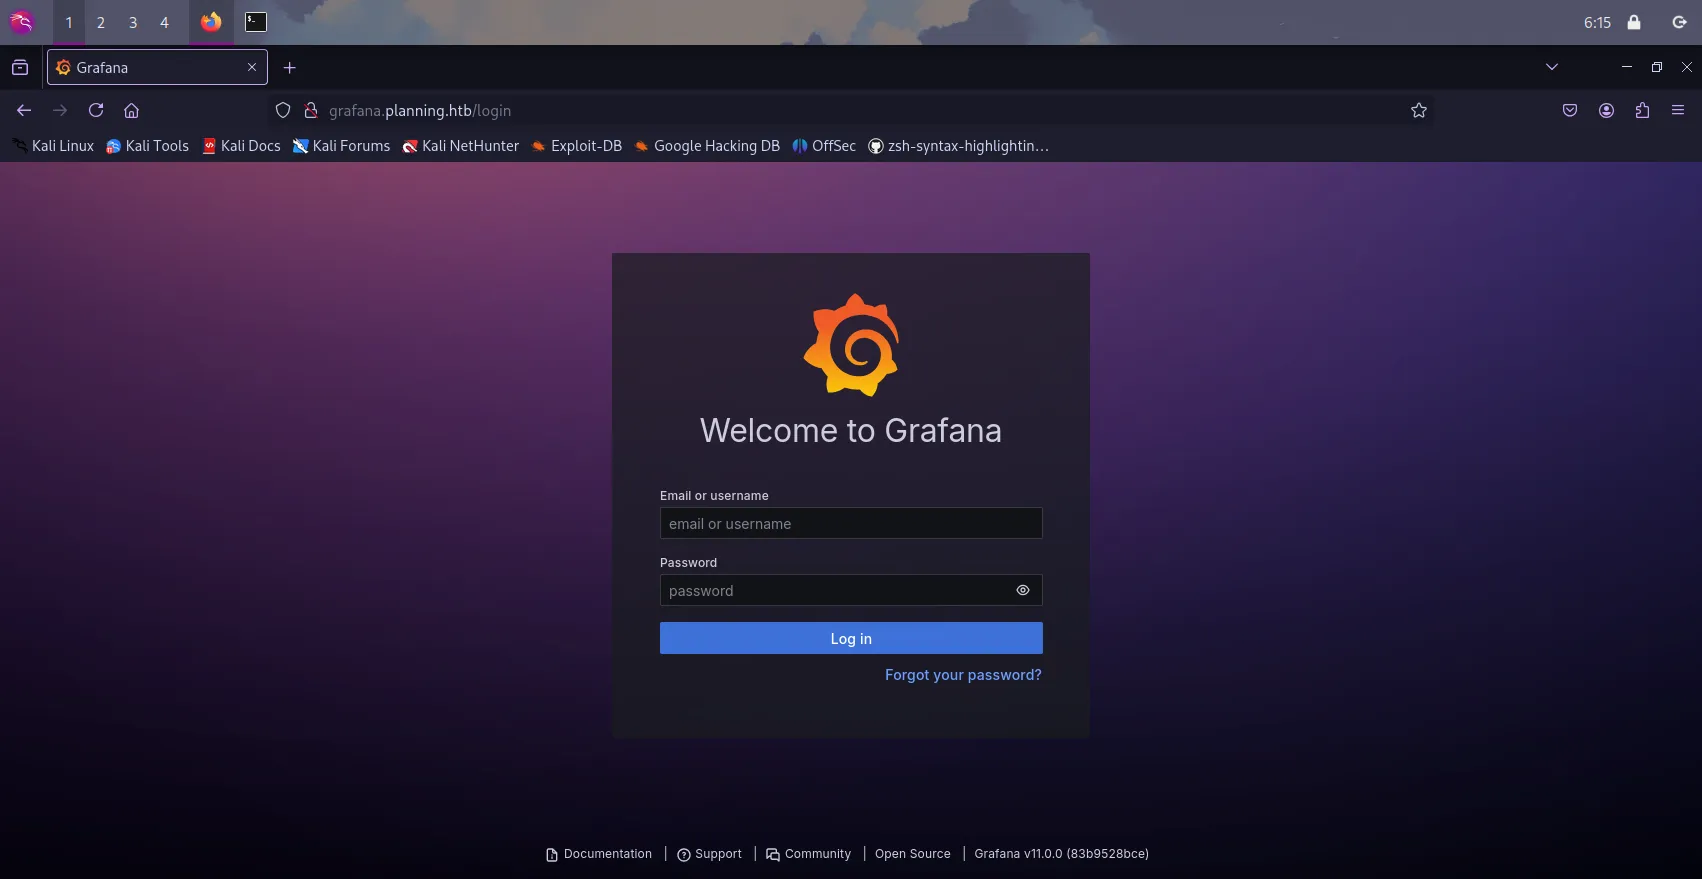
Task: Expand the list all tabs chevron
Action: [x=1552, y=67]
